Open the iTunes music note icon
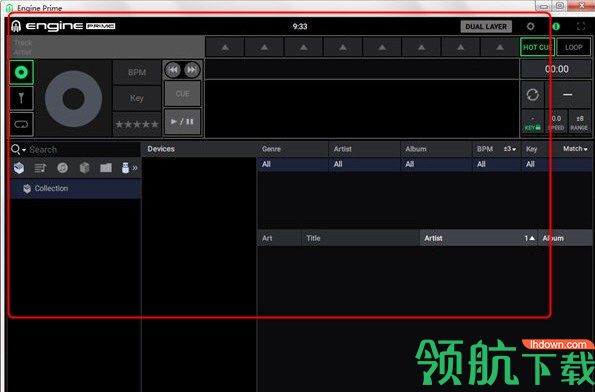This screenshot has height=392, width=595. pyautogui.click(x=63, y=167)
